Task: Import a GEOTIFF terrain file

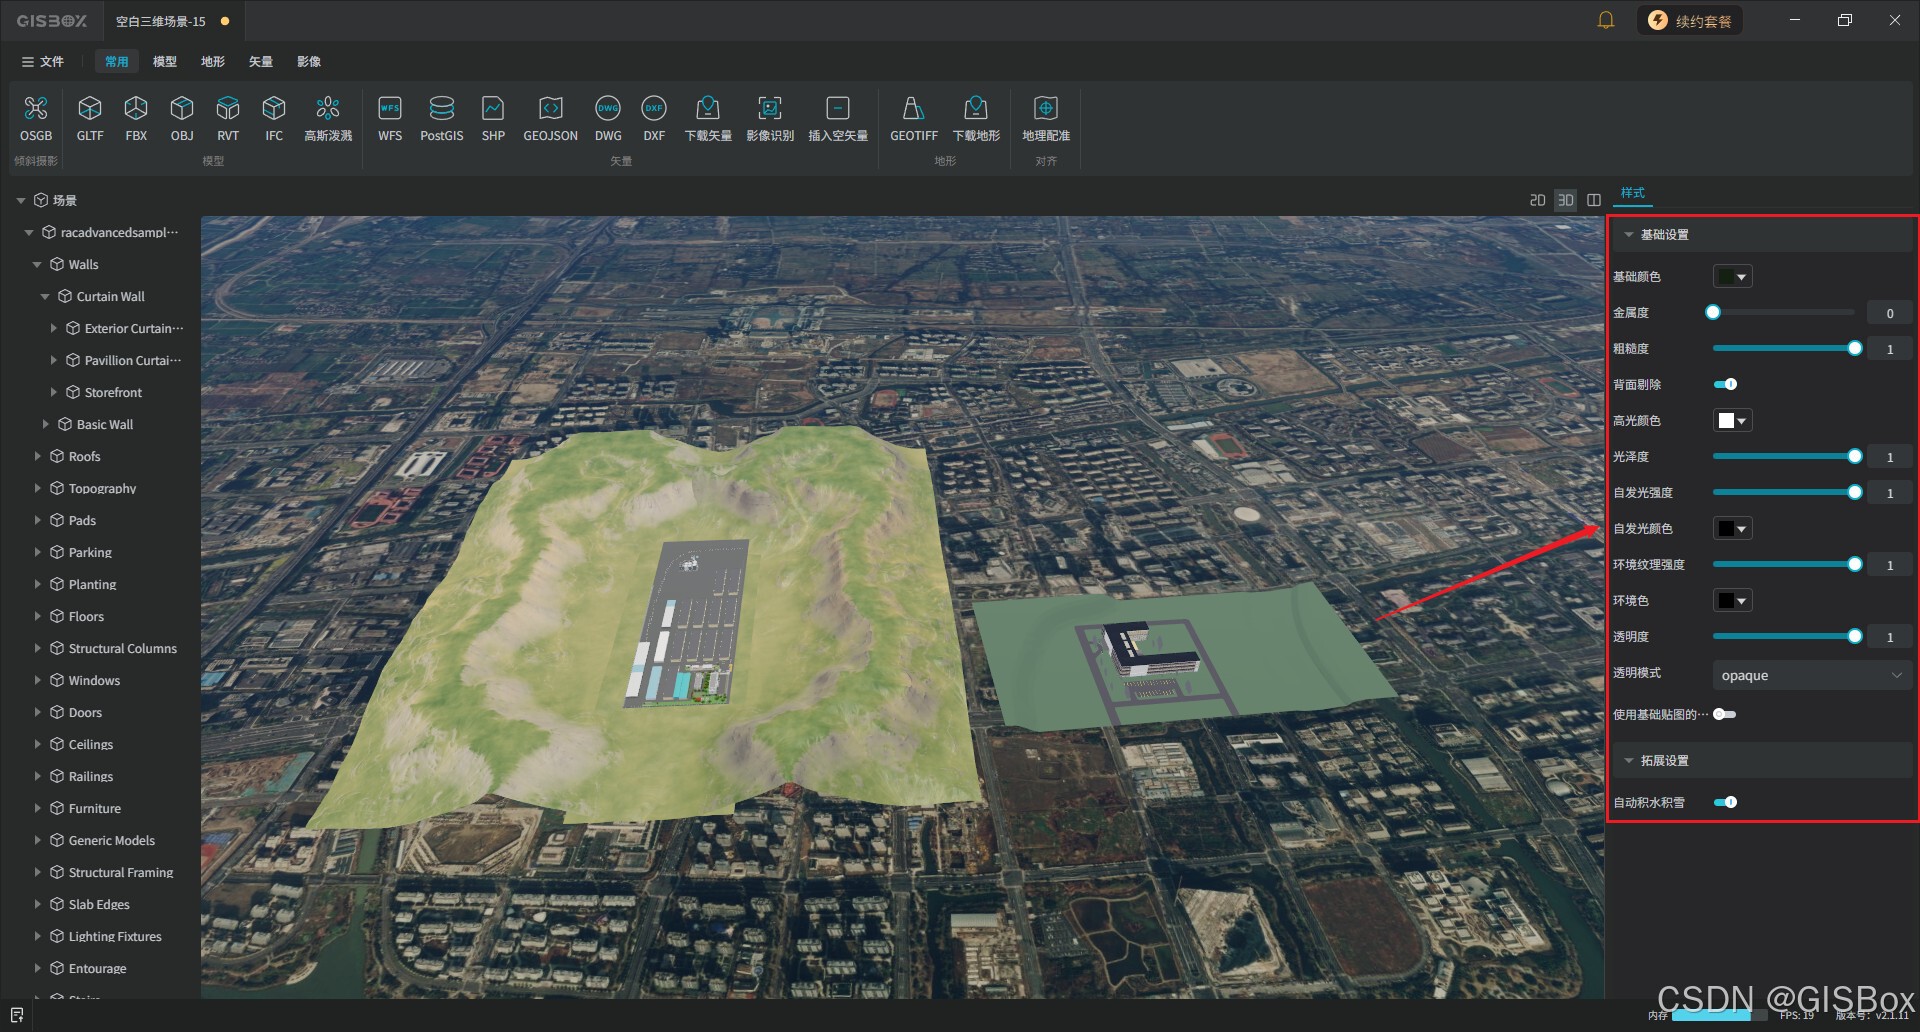Action: point(914,118)
